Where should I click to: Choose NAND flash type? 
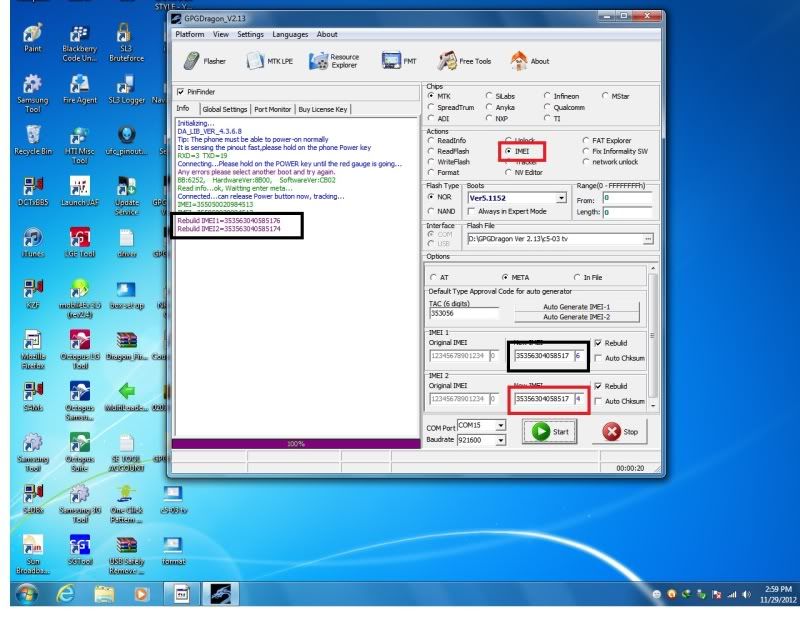point(431,211)
